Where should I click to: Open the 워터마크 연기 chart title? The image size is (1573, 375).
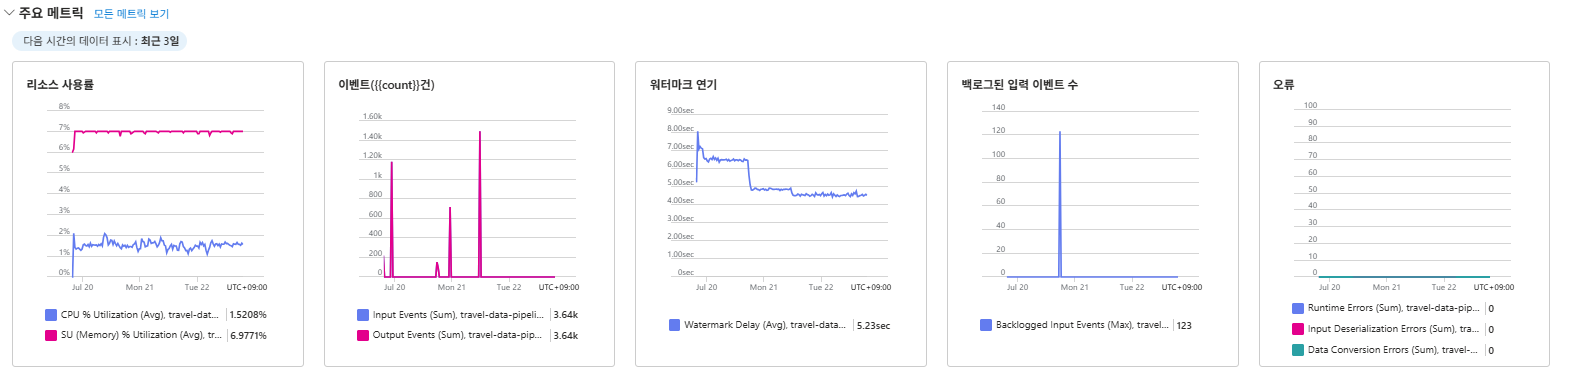click(683, 85)
